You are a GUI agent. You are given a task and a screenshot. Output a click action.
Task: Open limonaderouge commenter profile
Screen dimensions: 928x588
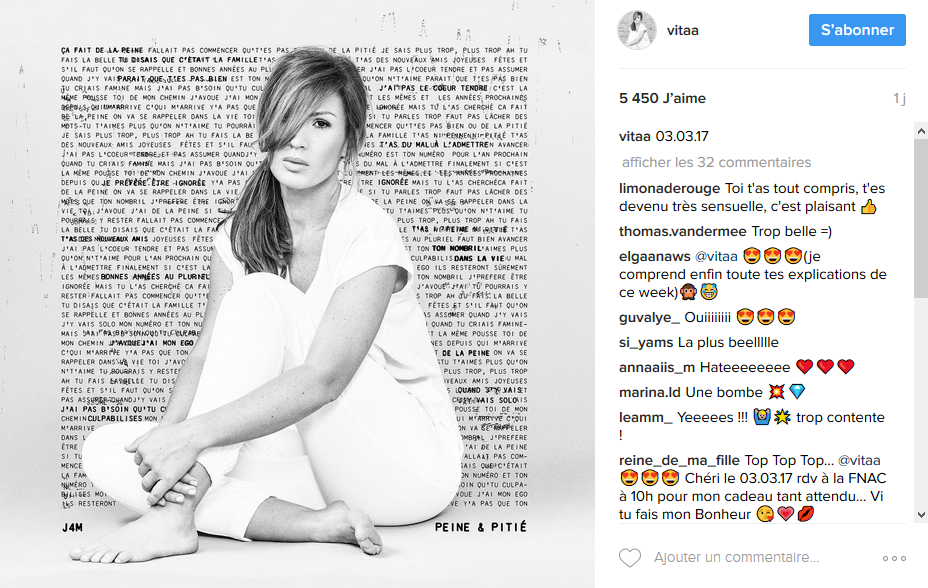669,189
